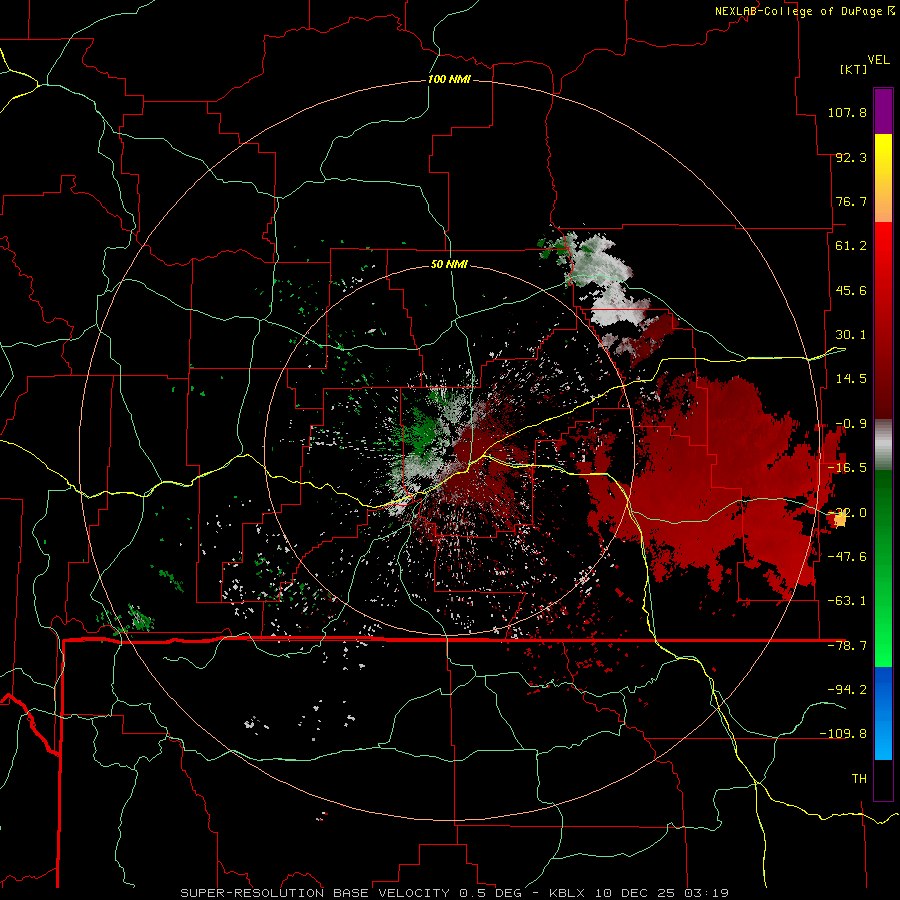Click the VEL legend heading
This screenshot has width=900, height=900.
[878, 60]
